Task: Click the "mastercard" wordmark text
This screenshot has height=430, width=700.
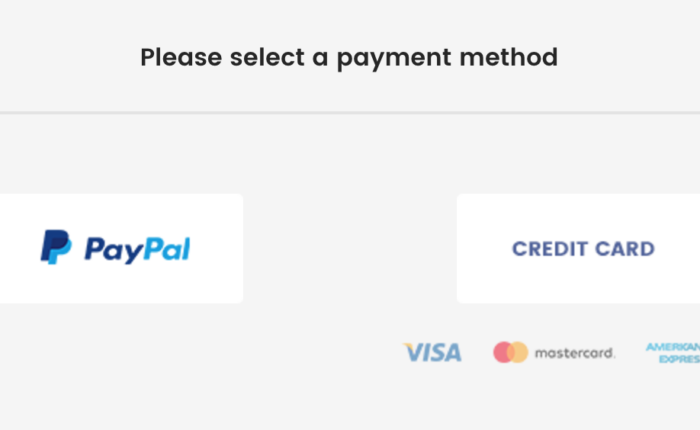Action: [x=574, y=353]
